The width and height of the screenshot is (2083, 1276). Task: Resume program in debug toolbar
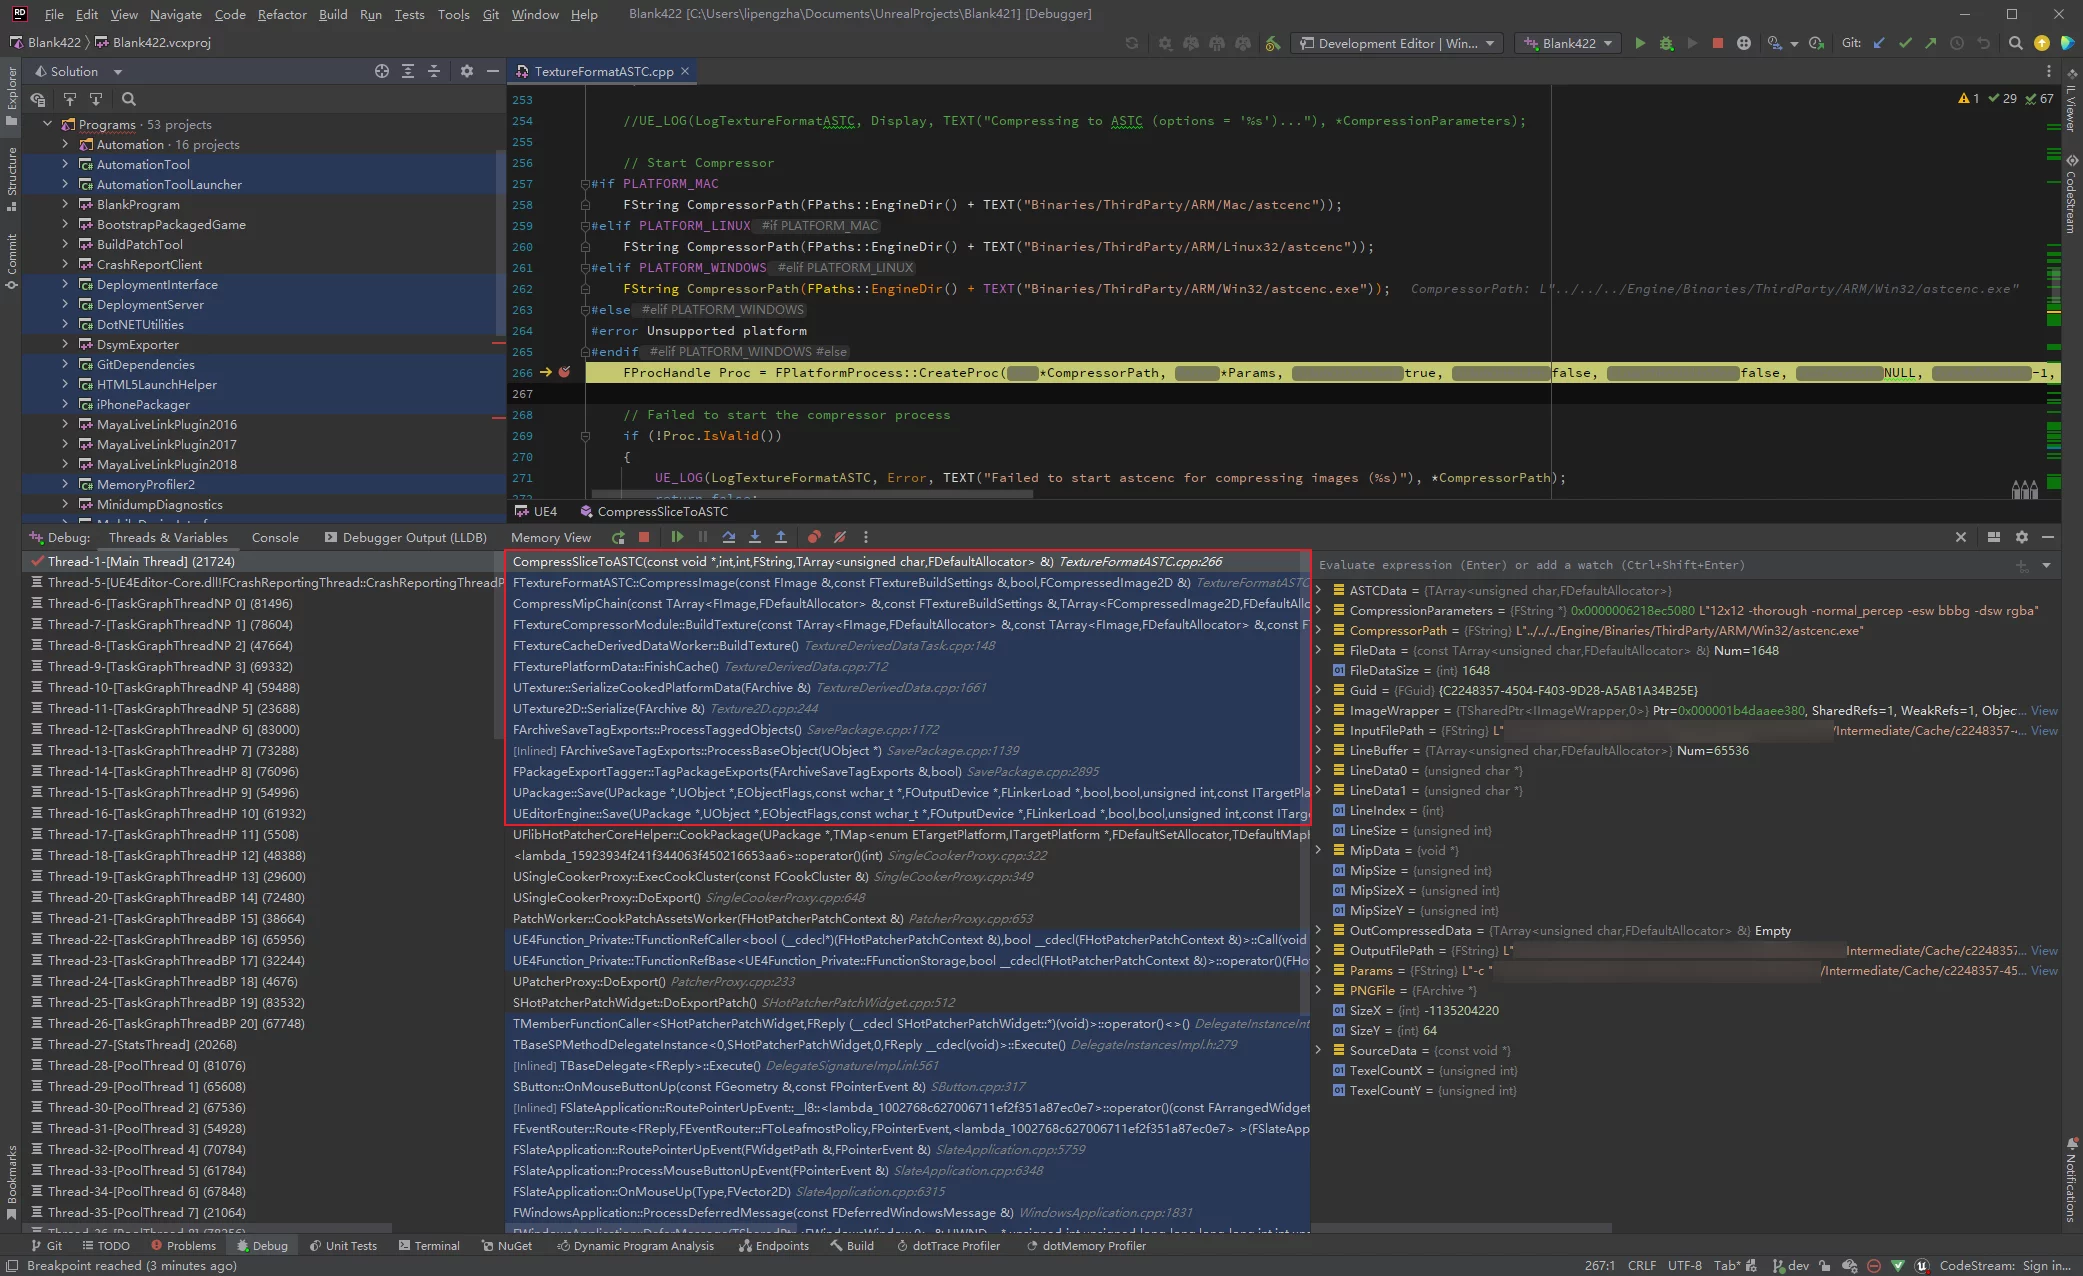tap(678, 537)
